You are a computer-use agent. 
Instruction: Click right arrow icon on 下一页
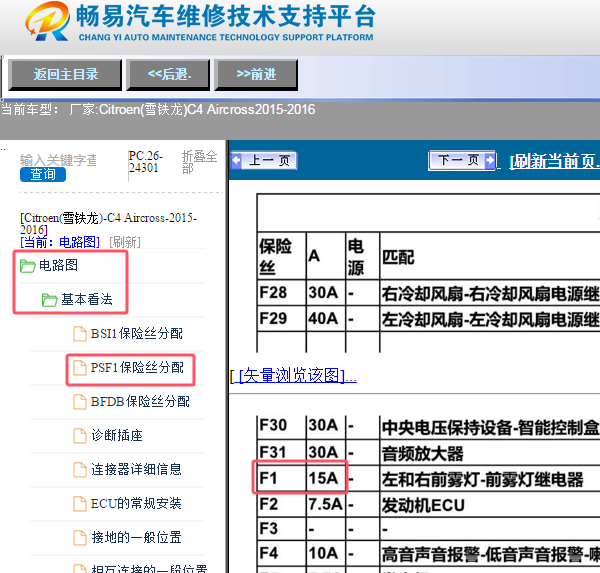coord(490,160)
